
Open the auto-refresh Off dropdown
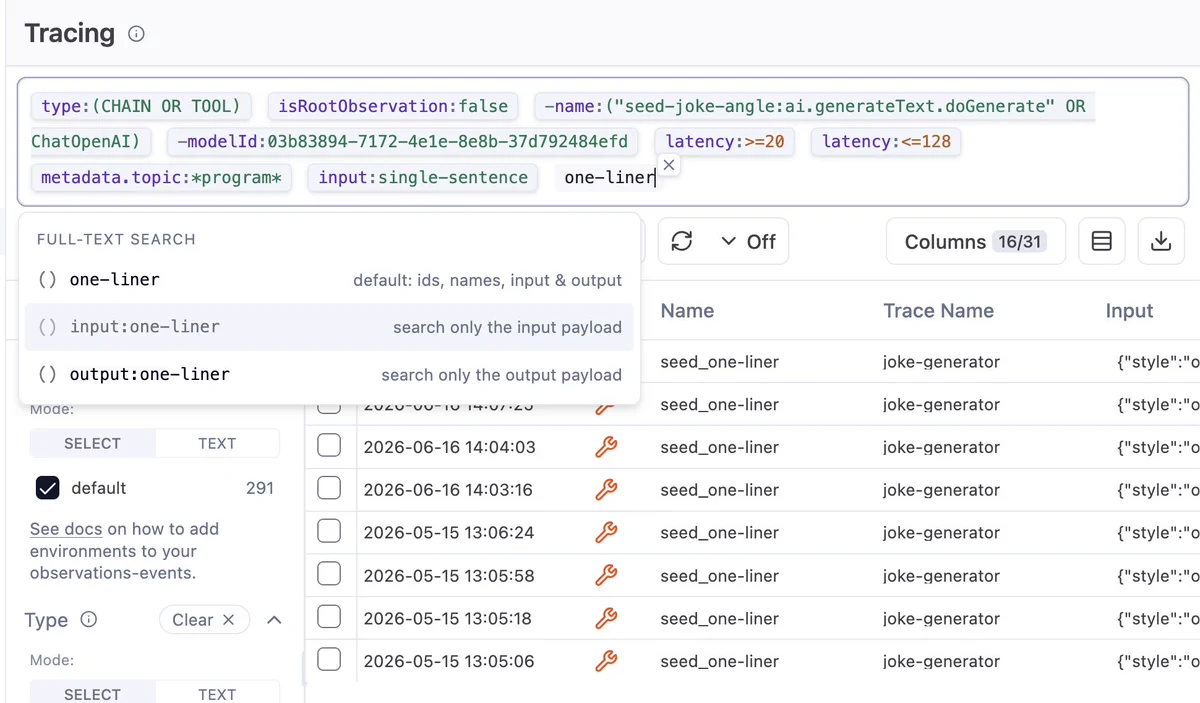[748, 241]
